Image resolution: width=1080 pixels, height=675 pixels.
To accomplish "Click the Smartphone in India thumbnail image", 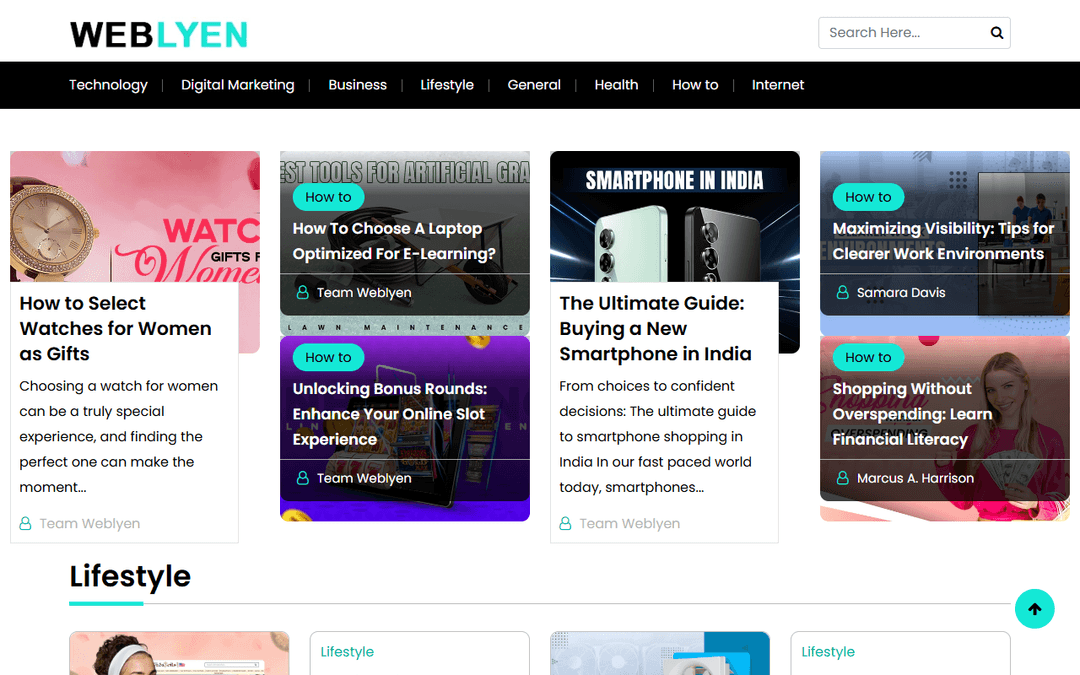I will point(675,216).
